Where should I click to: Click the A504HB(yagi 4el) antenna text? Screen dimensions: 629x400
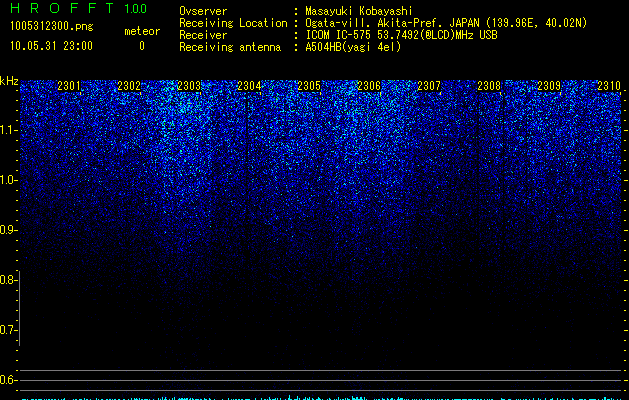(x=353, y=47)
